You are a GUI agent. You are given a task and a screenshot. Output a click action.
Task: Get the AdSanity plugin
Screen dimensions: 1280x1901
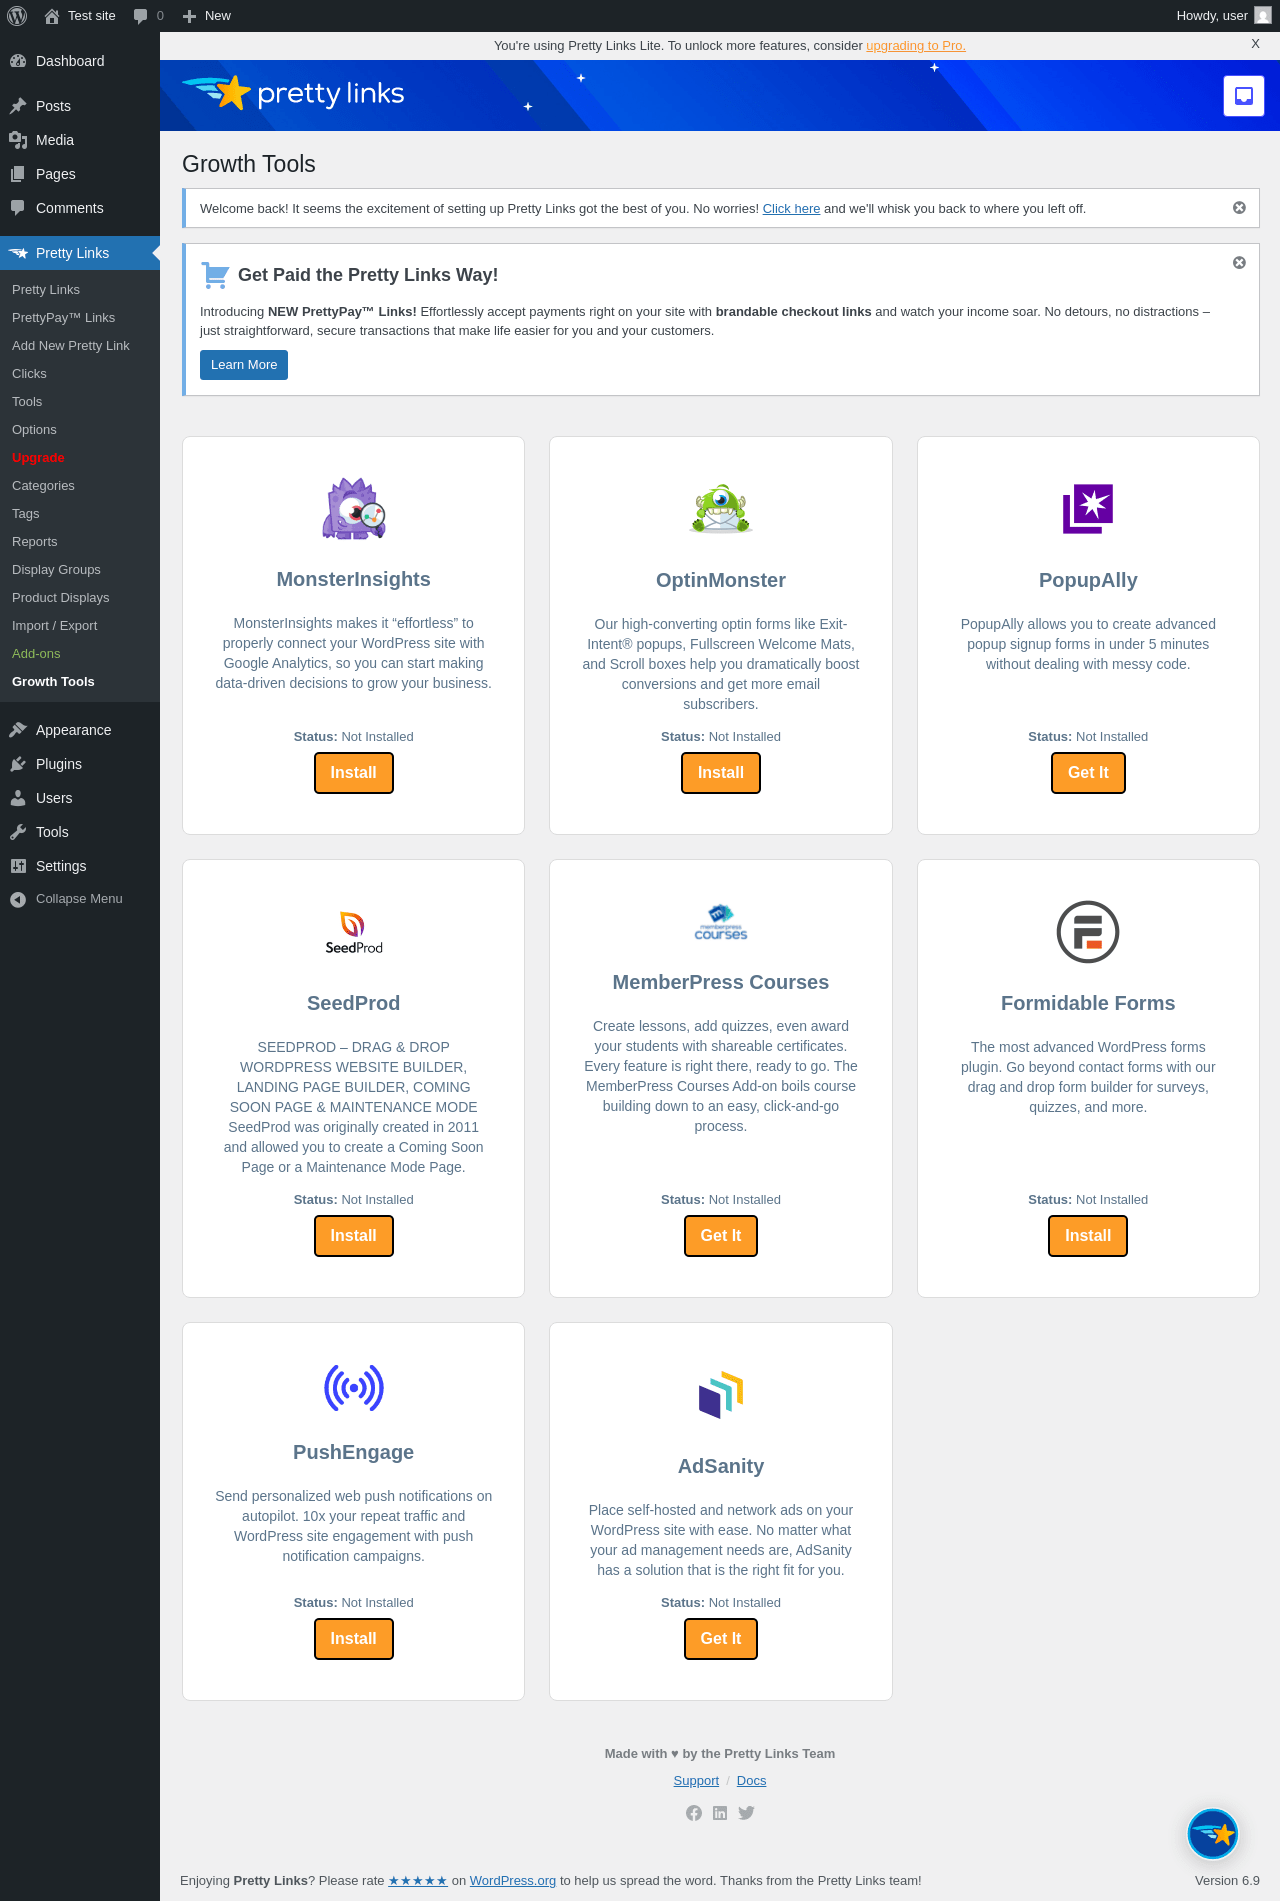click(x=721, y=1639)
